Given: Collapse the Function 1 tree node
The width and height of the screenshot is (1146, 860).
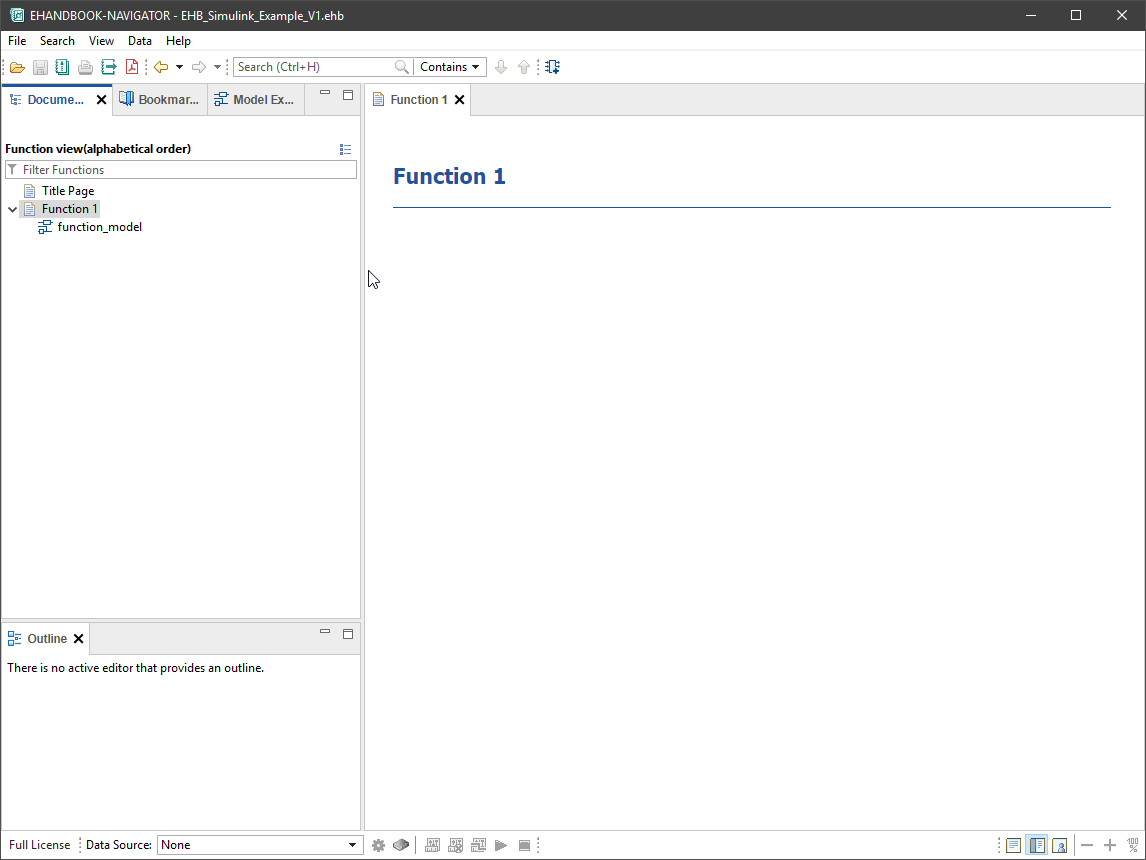Looking at the screenshot, I should [x=12, y=209].
